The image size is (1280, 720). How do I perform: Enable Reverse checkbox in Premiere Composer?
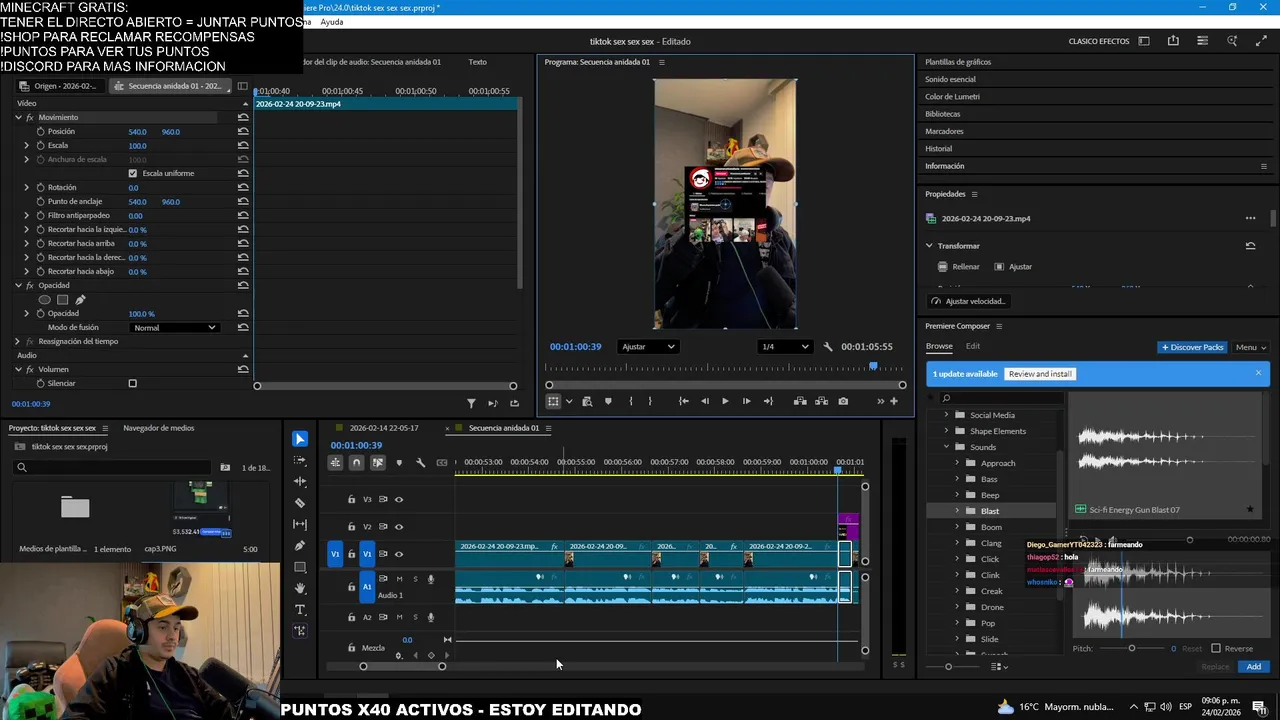[1216, 648]
